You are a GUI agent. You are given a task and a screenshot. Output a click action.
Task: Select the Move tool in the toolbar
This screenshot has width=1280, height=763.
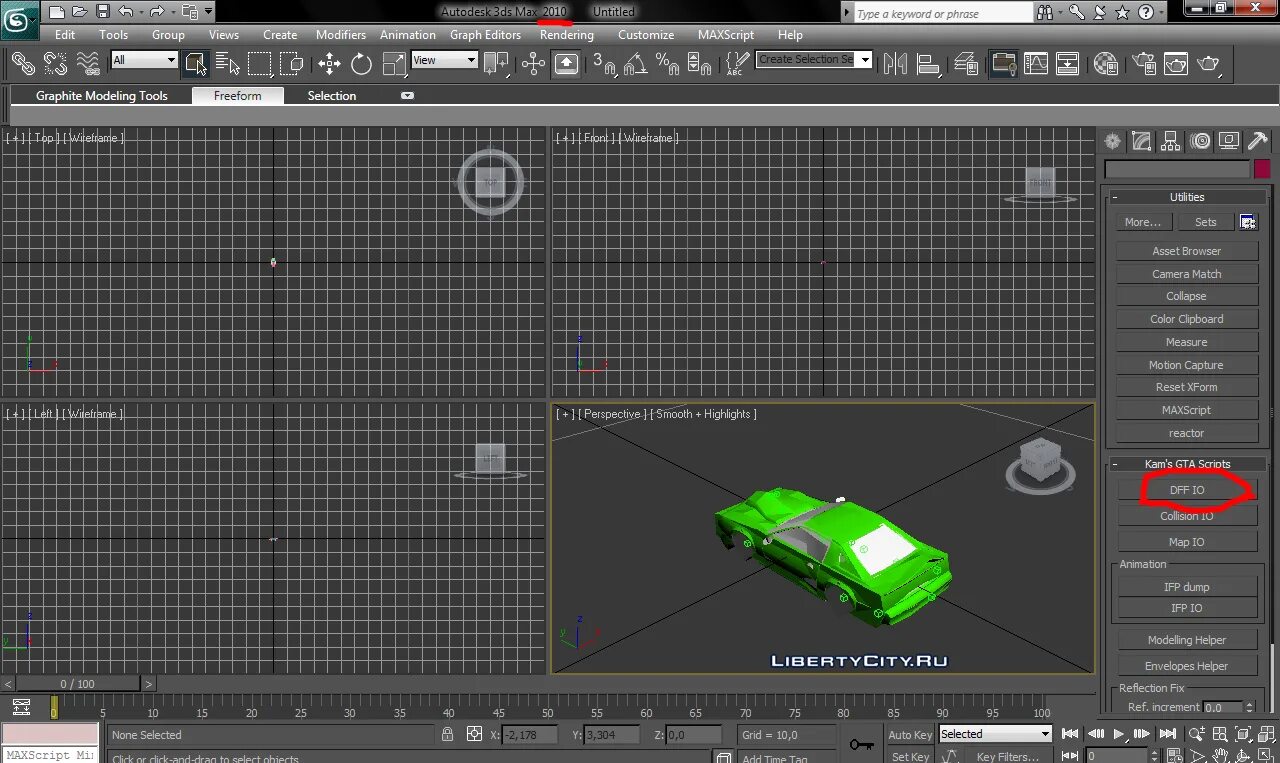tap(329, 64)
